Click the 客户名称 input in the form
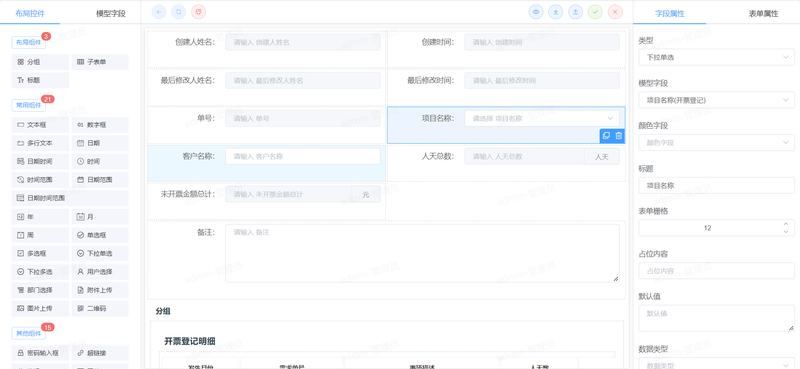 tap(303, 156)
